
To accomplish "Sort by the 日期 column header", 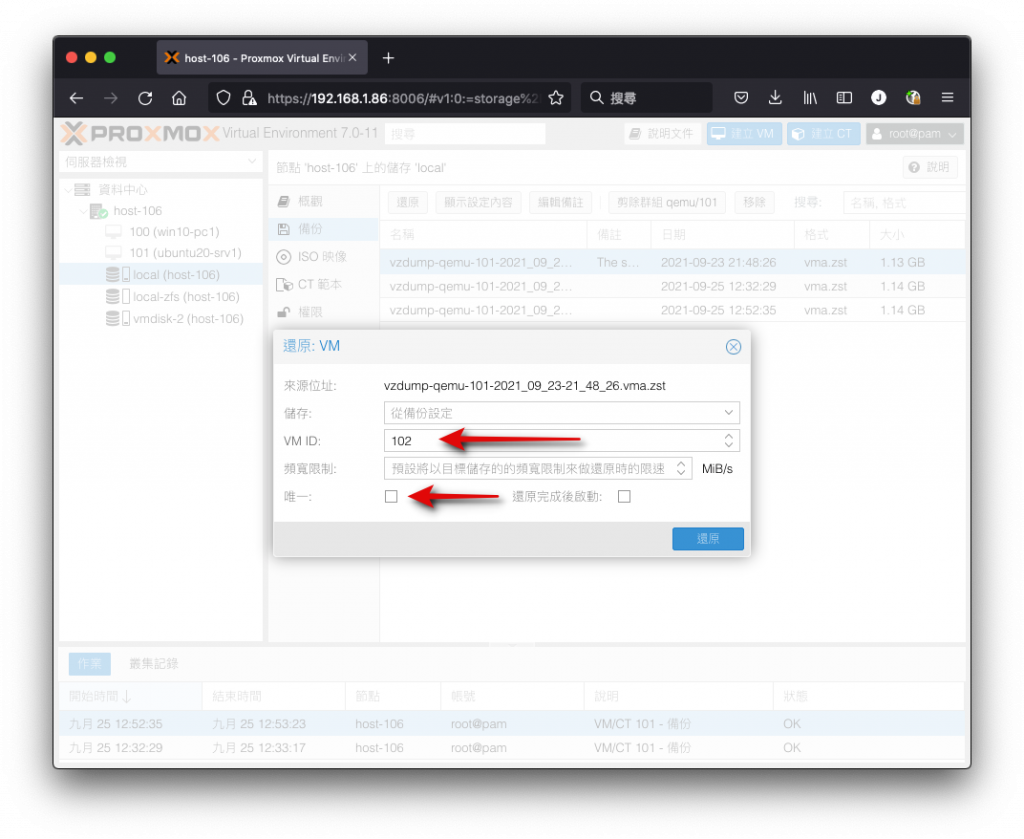I will click(722, 234).
